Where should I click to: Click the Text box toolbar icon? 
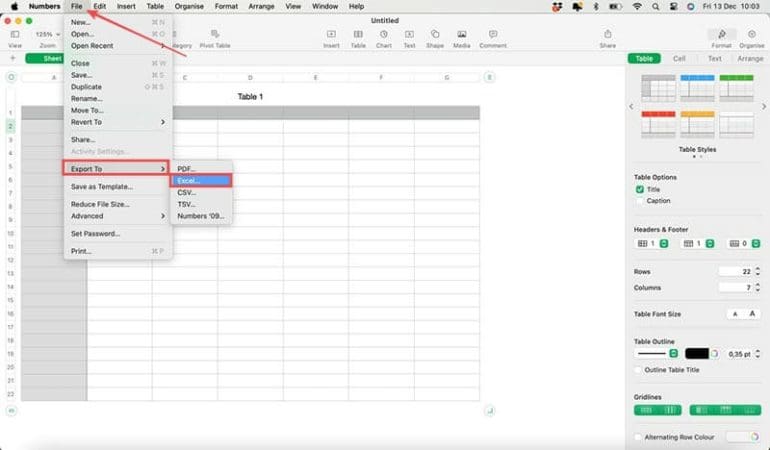pos(409,34)
